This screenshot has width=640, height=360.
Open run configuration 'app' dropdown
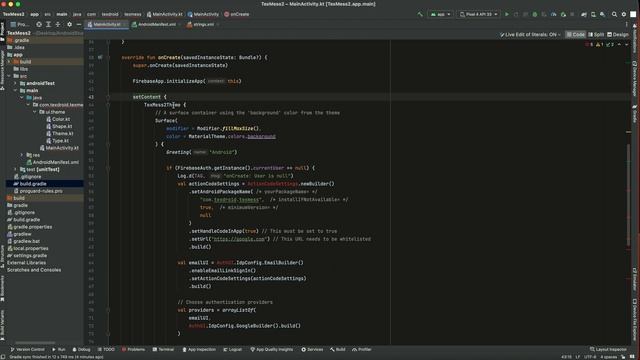coord(440,14)
